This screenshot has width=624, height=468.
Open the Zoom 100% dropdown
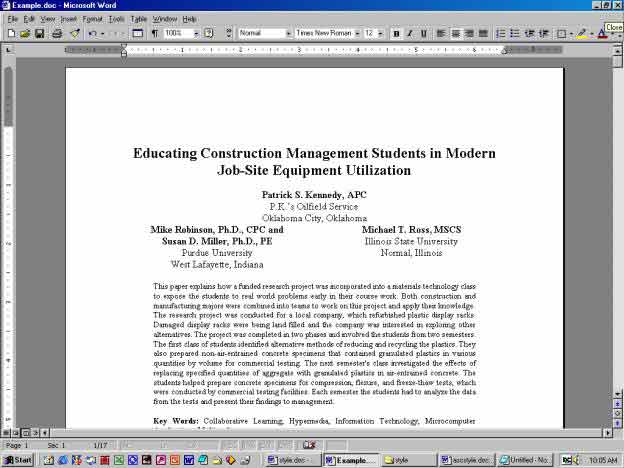pyautogui.click(x=196, y=33)
